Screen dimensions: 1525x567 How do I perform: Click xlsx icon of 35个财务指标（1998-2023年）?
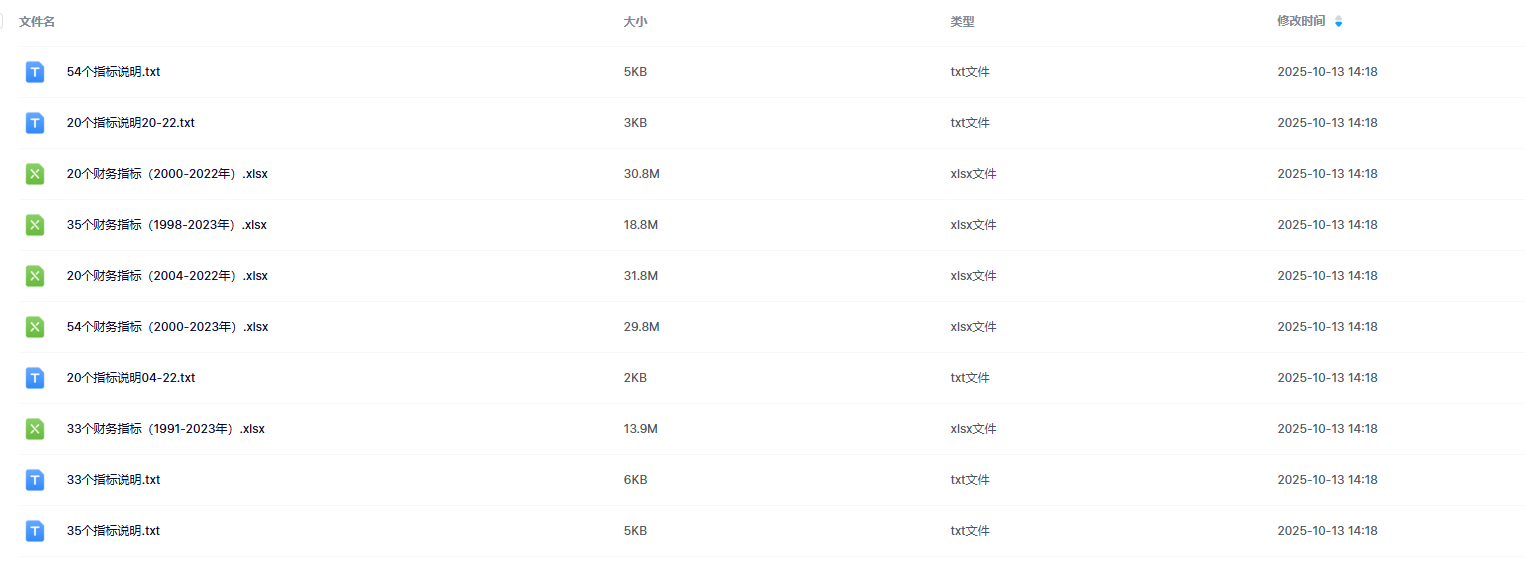pos(35,225)
